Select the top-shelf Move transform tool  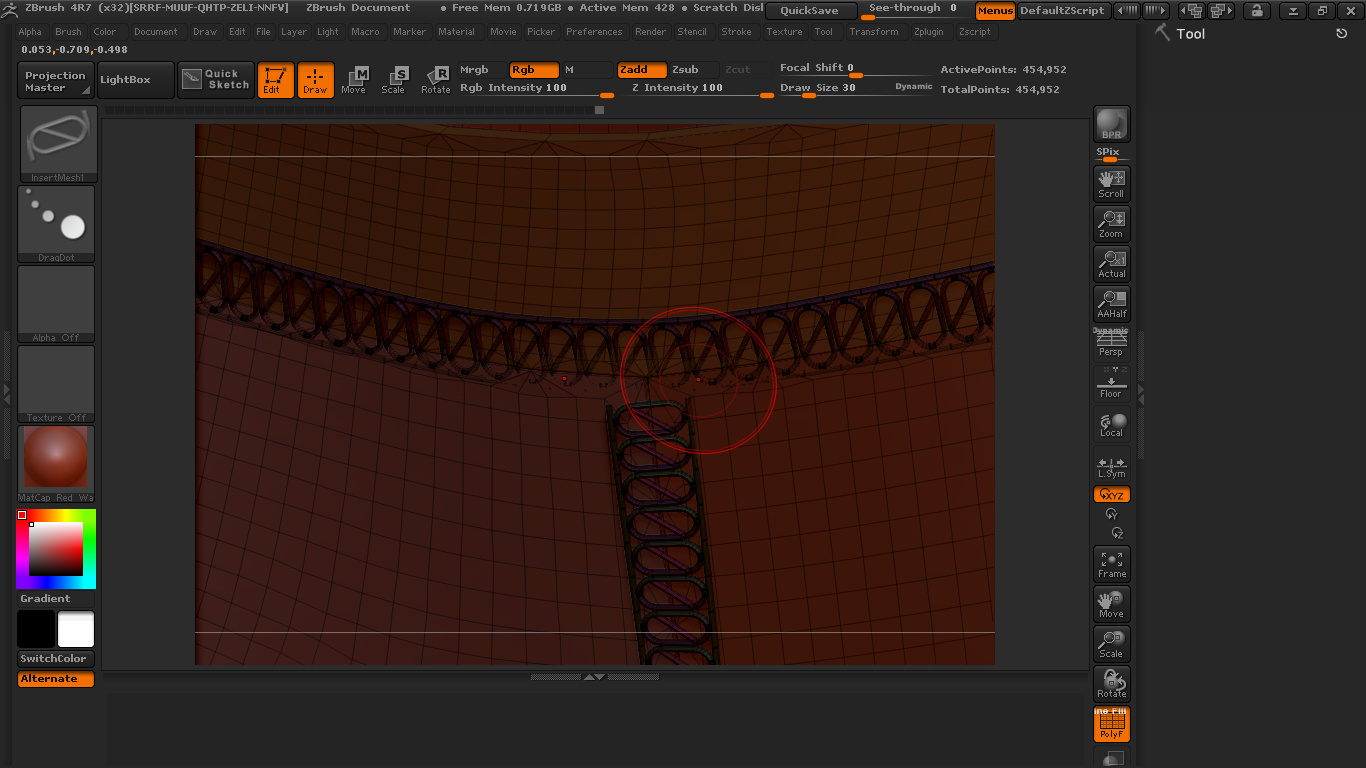pos(355,81)
